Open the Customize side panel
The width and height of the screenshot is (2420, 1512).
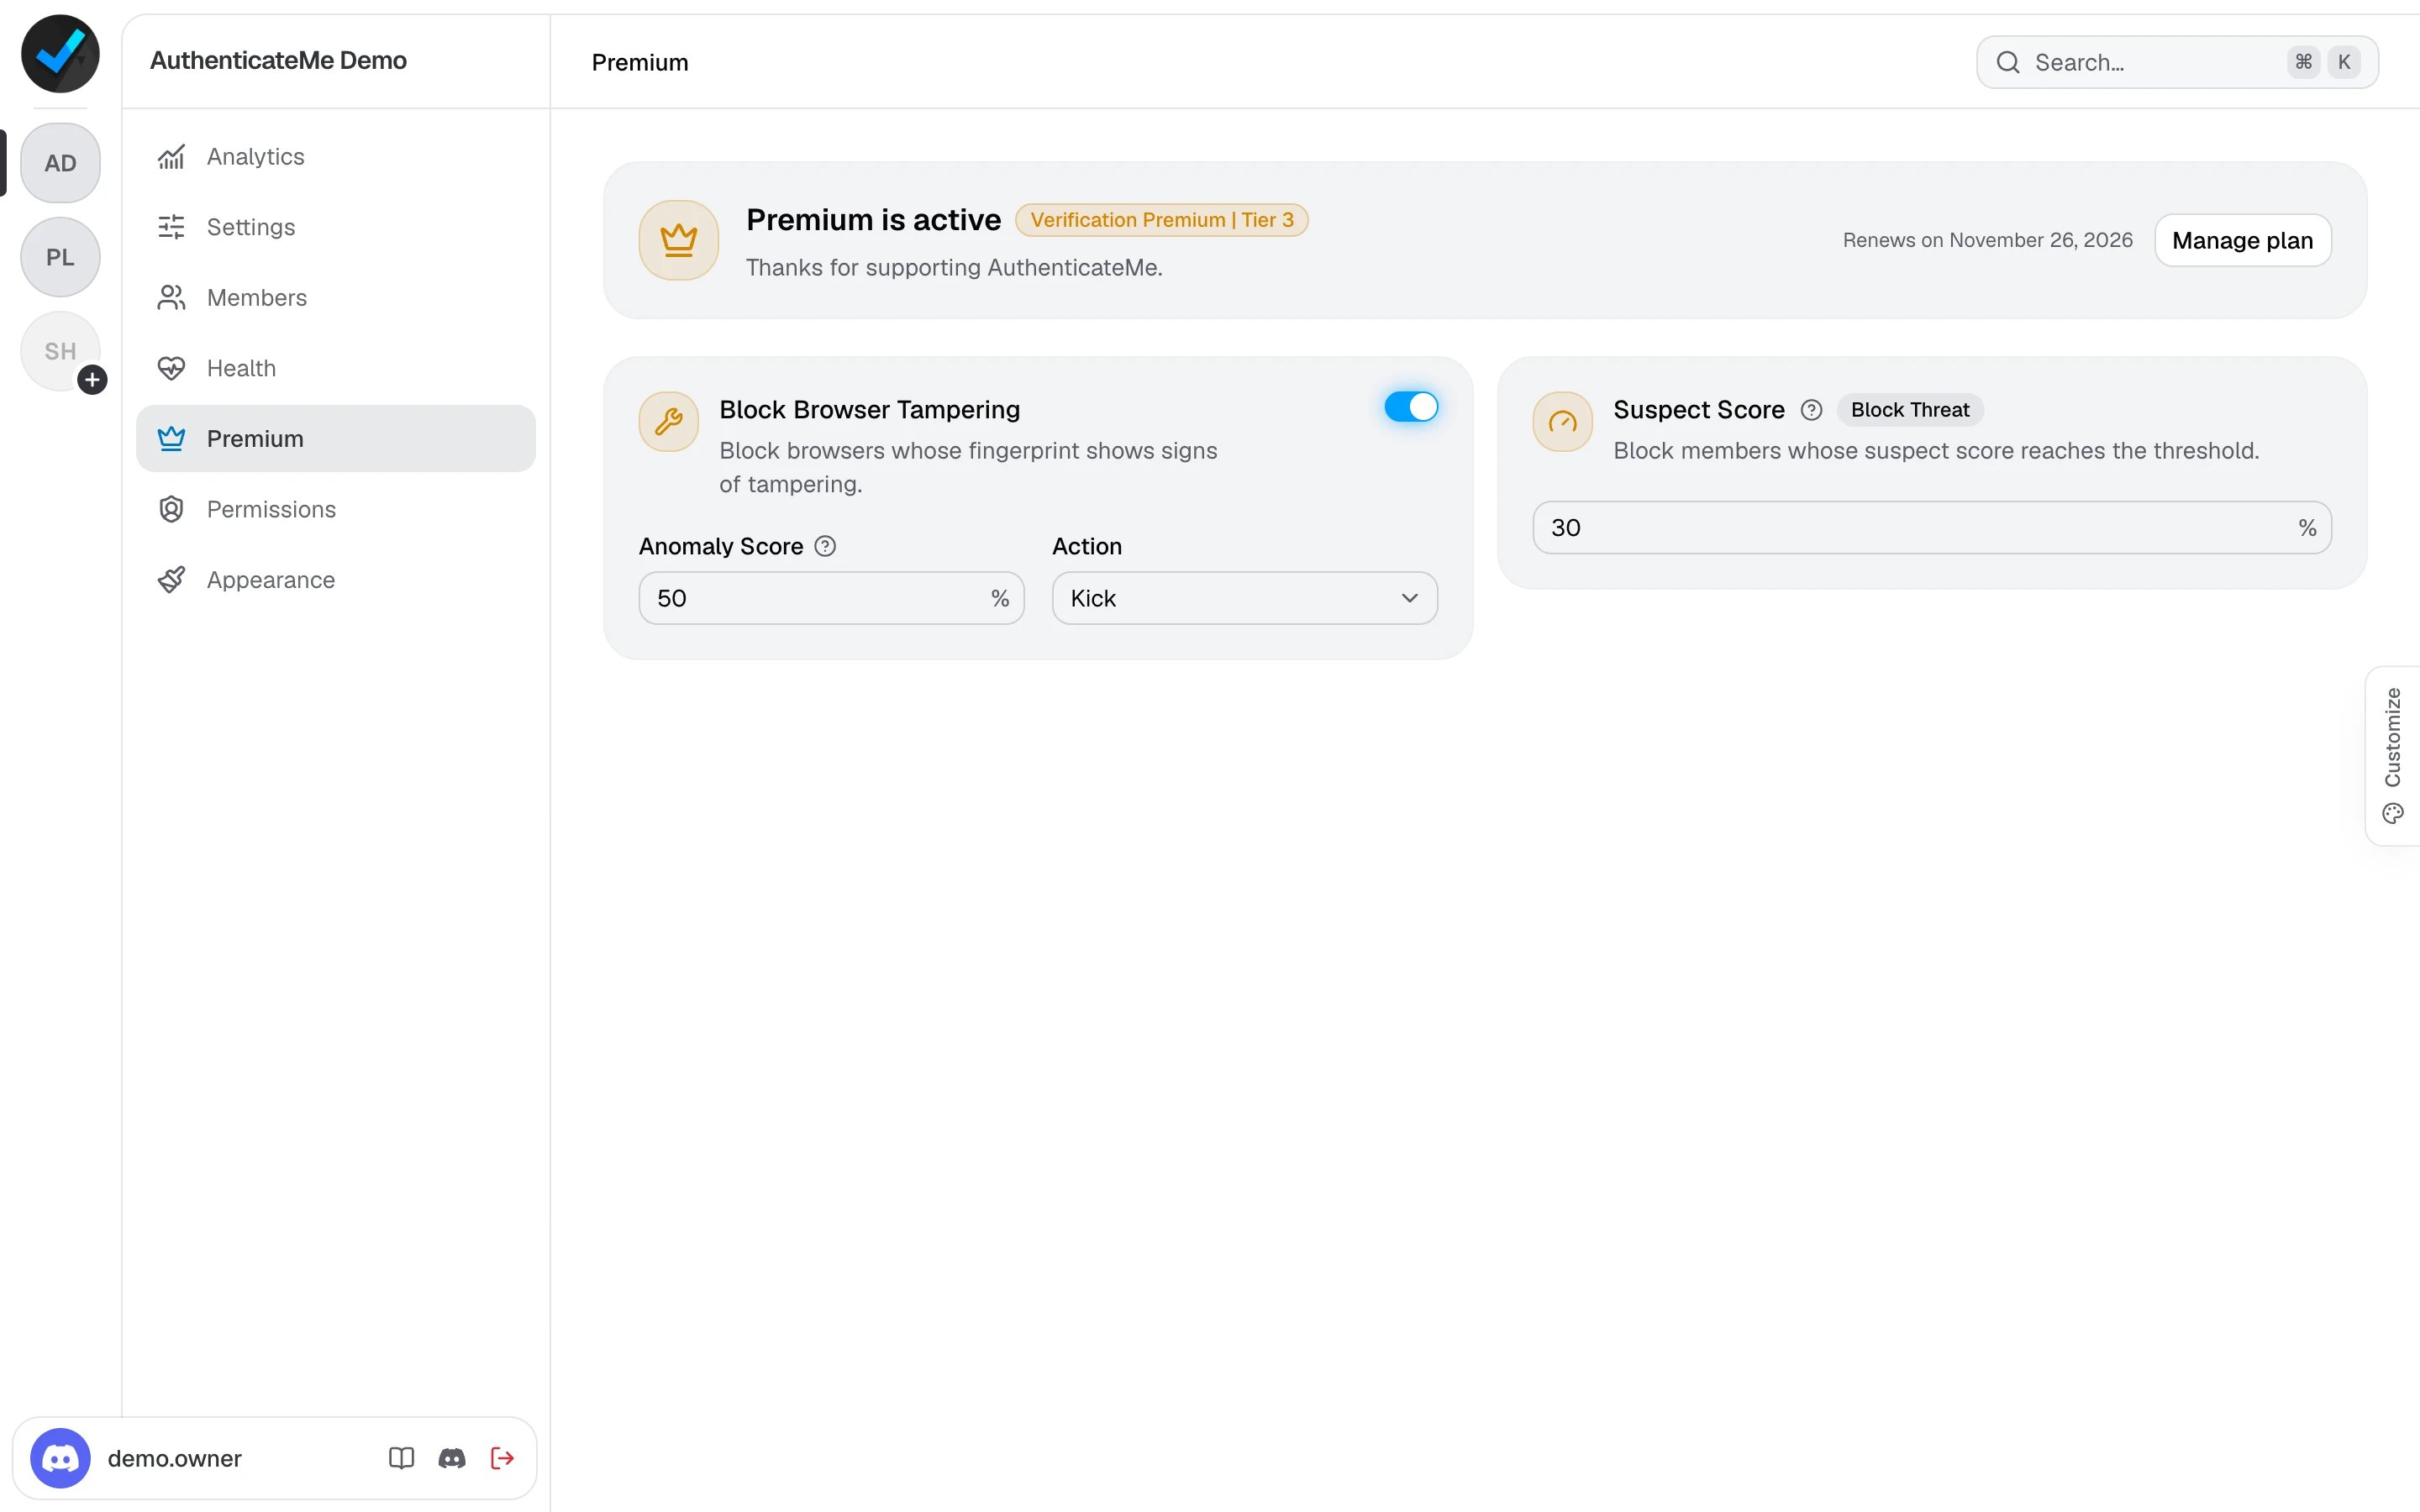2393,755
